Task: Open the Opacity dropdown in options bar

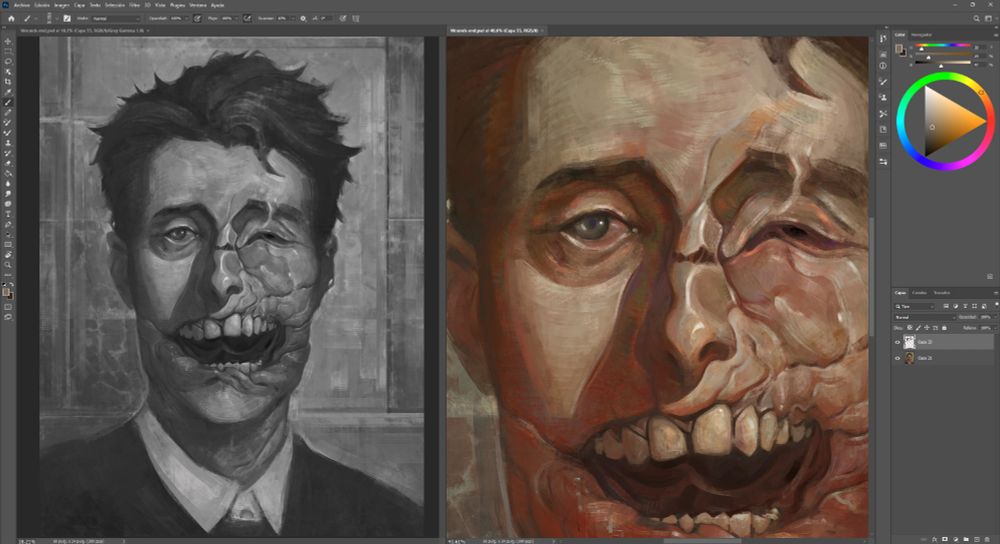Action: 186,18
